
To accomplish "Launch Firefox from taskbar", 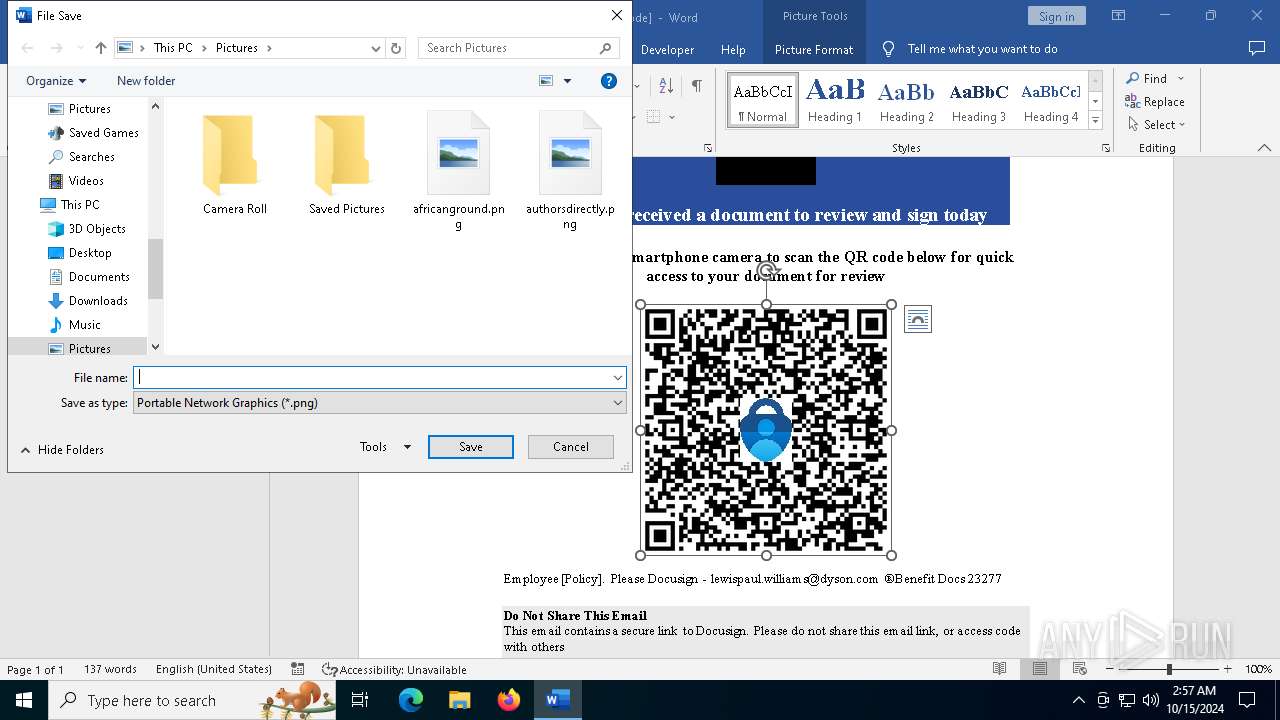I will point(509,700).
